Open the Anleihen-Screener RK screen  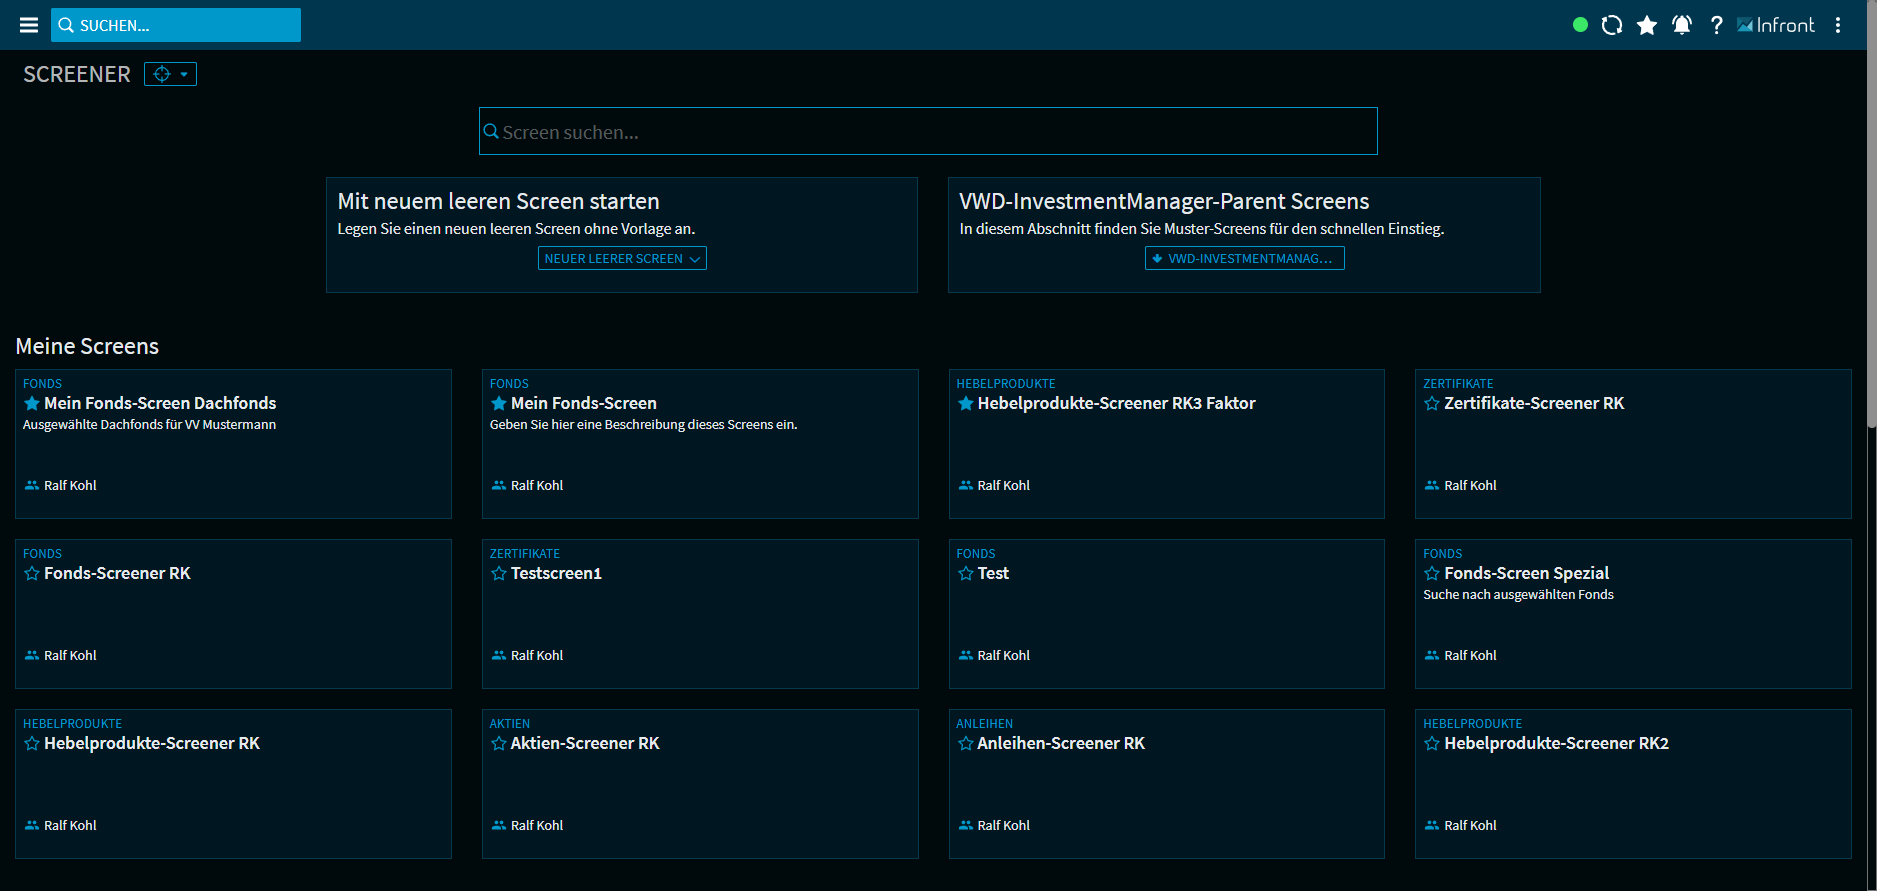pyautogui.click(x=1060, y=743)
